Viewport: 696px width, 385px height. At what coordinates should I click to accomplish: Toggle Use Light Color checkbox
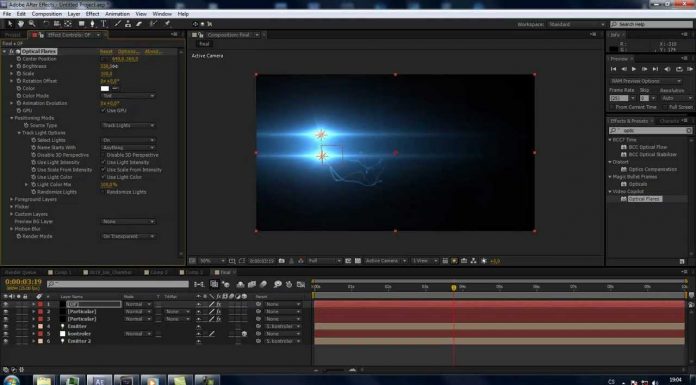(103, 177)
